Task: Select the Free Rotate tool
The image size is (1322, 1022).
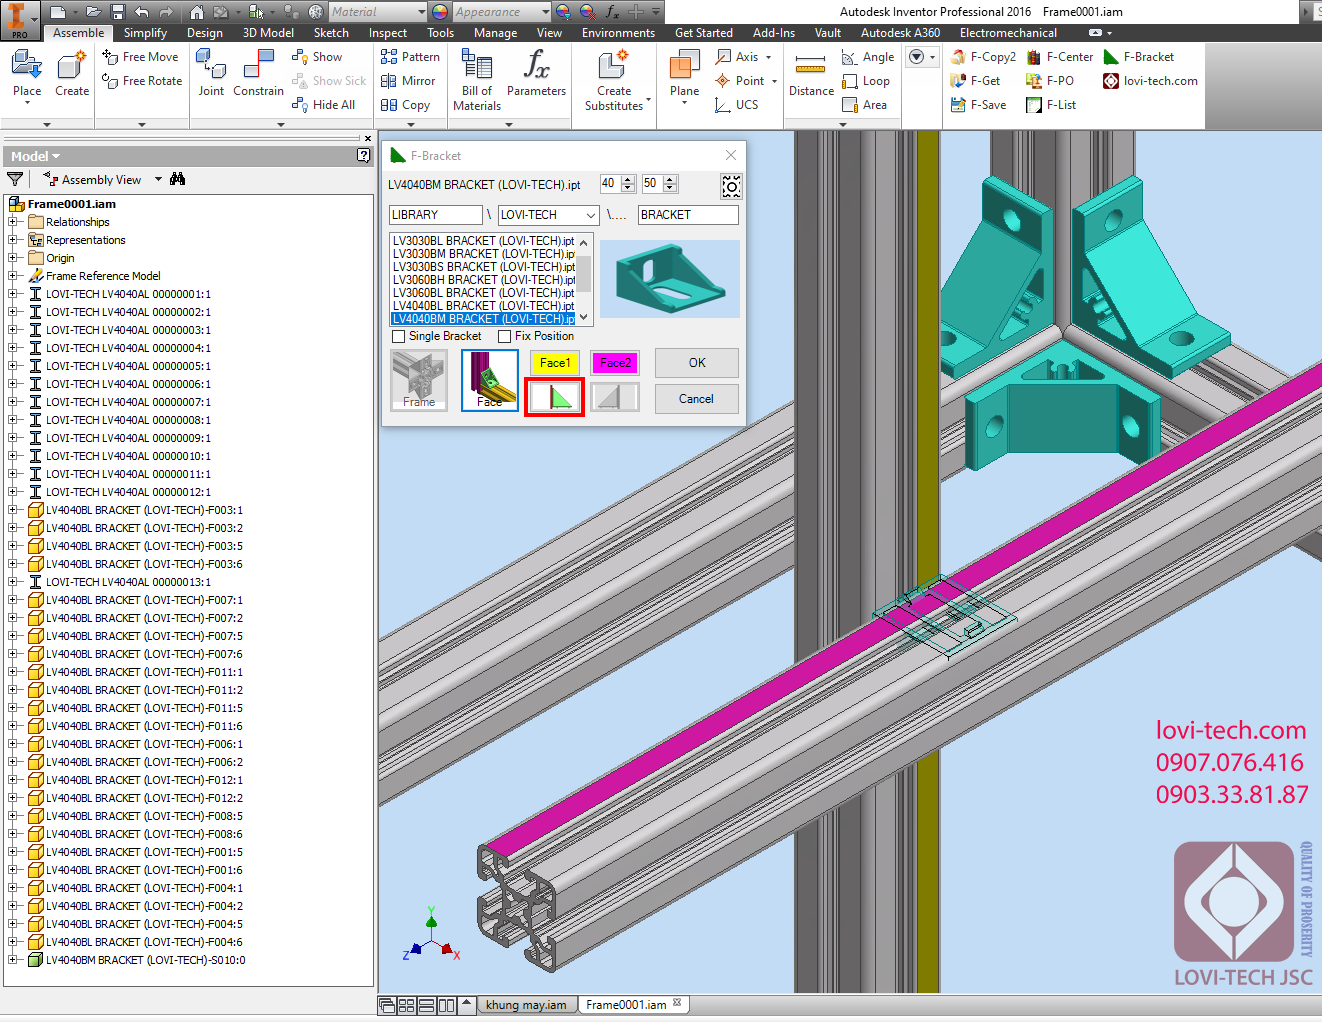Action: pos(142,81)
